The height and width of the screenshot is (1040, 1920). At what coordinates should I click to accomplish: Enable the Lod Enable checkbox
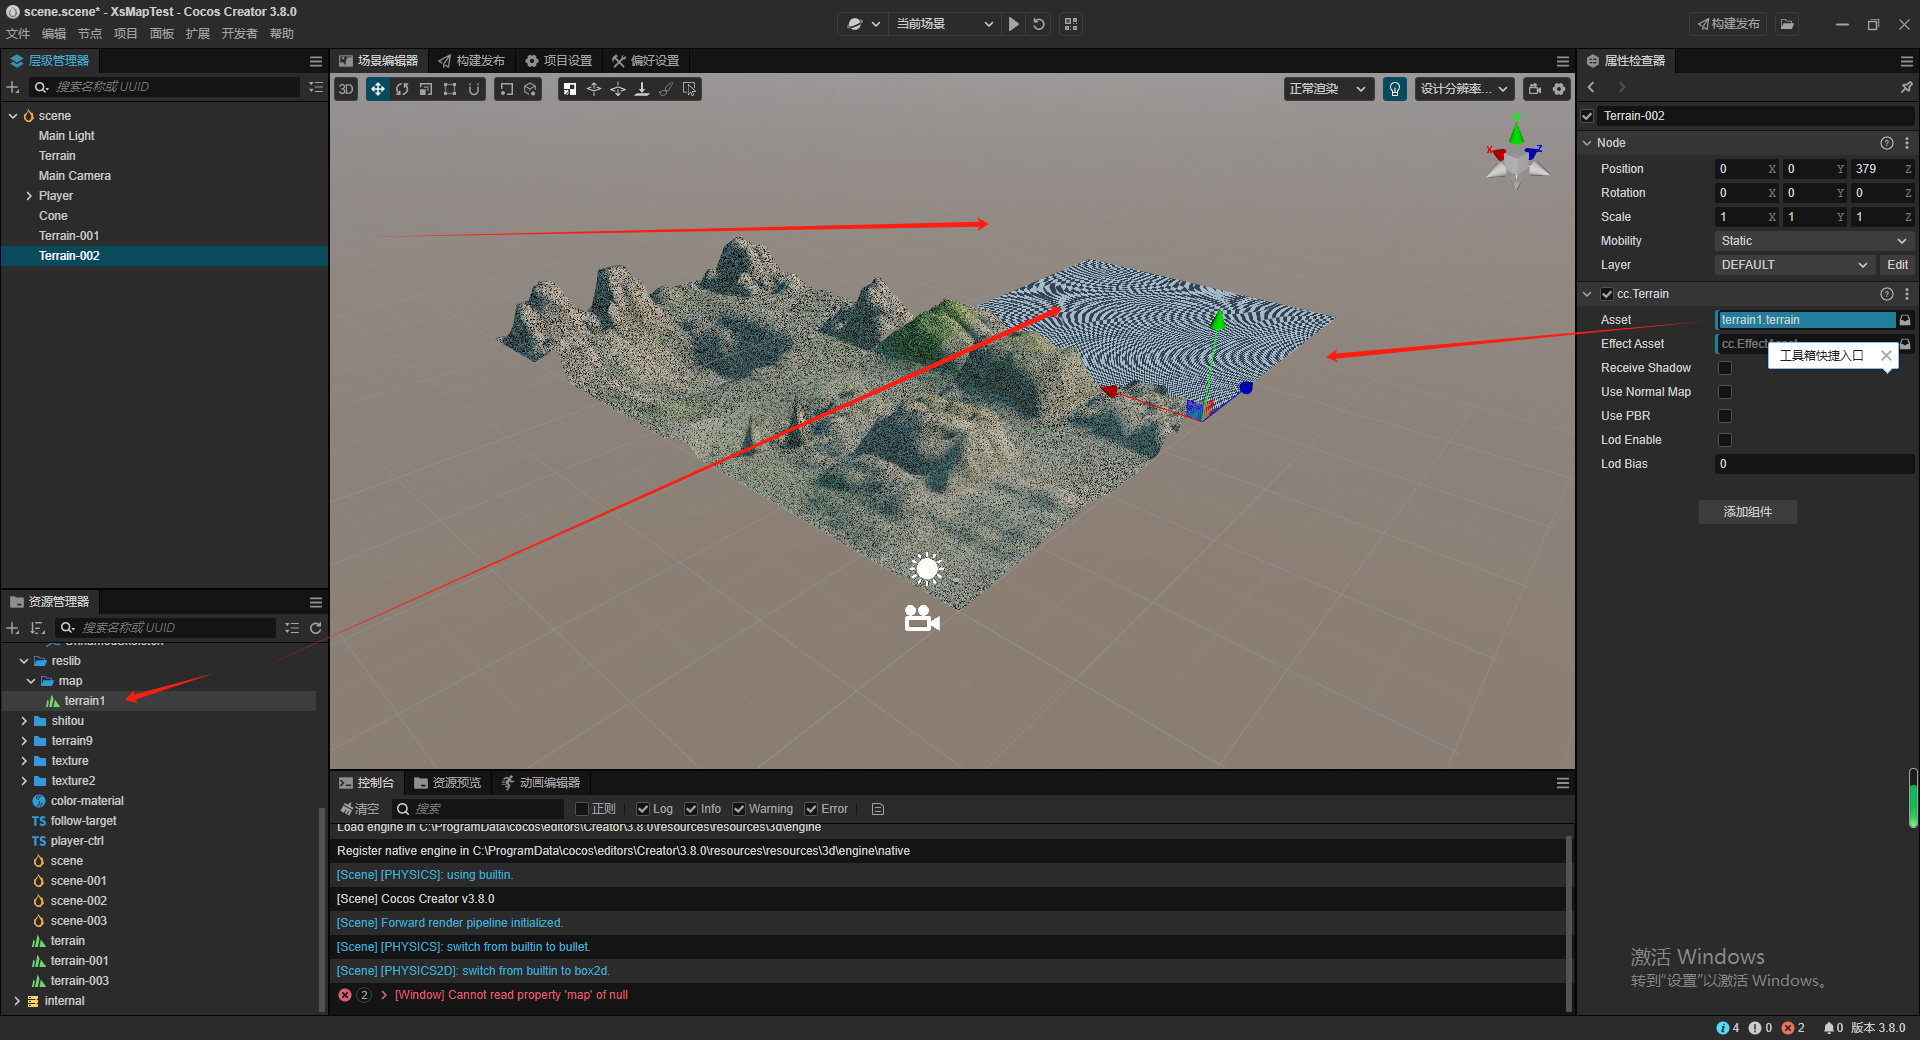tap(1725, 440)
